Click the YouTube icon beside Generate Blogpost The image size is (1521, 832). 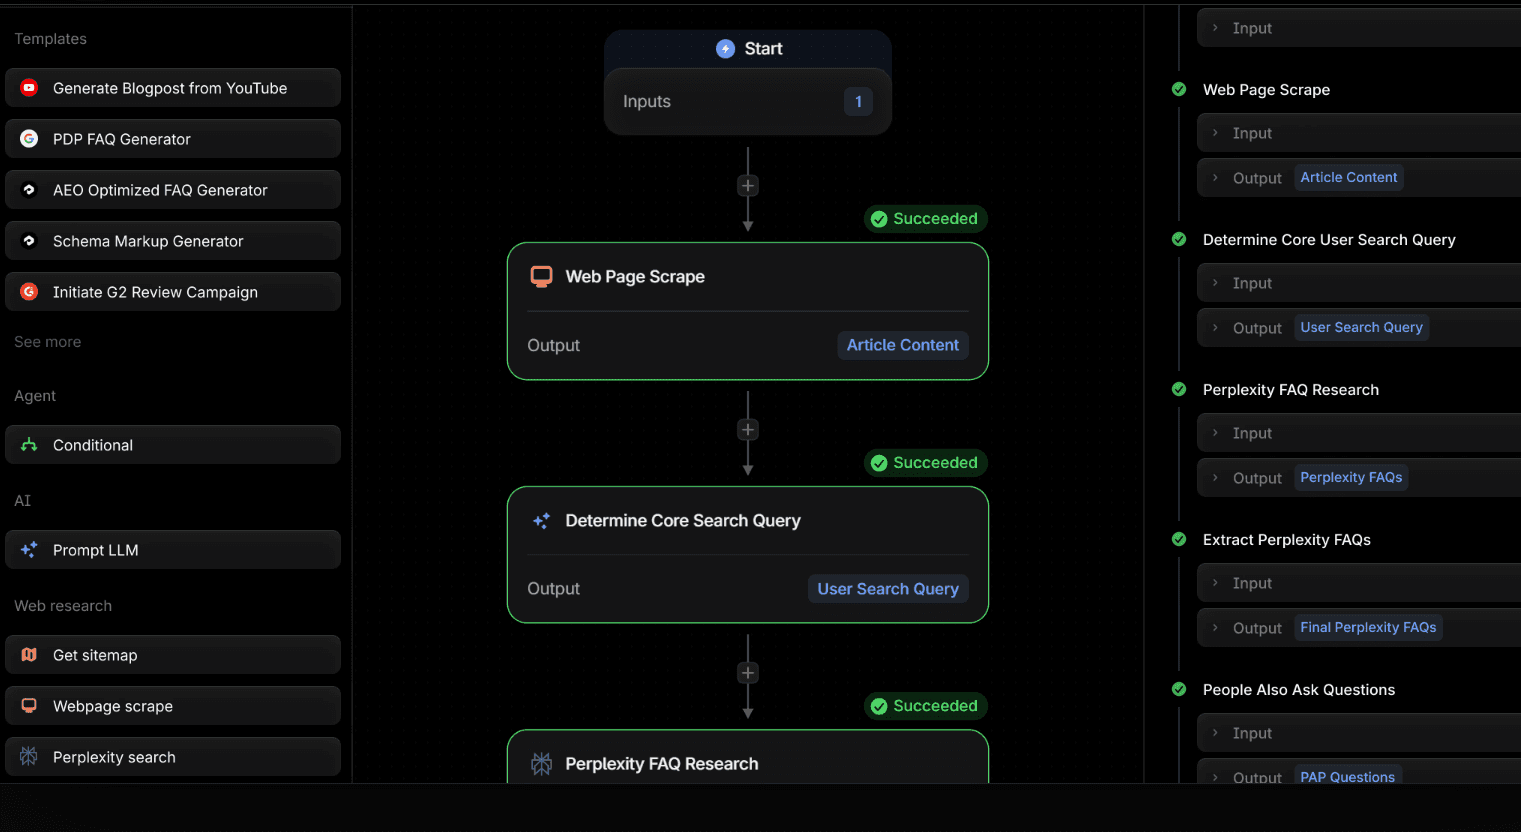[29, 88]
